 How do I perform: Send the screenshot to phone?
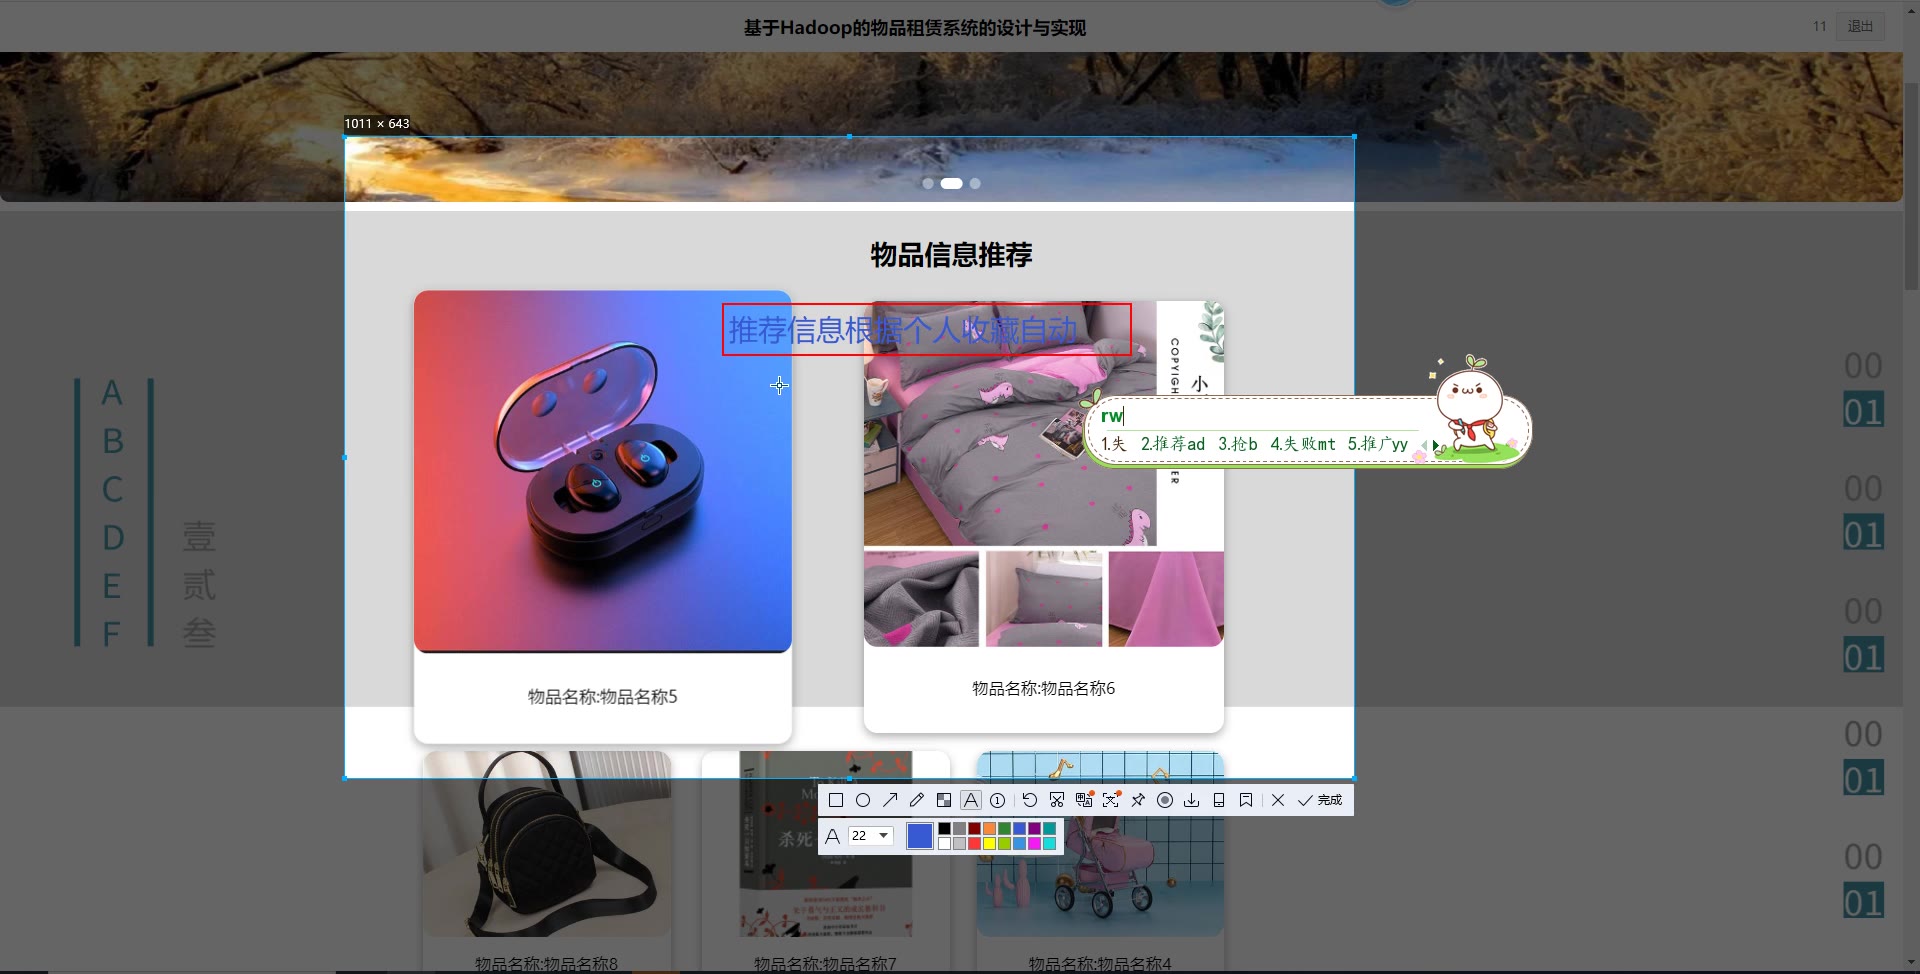point(1219,800)
